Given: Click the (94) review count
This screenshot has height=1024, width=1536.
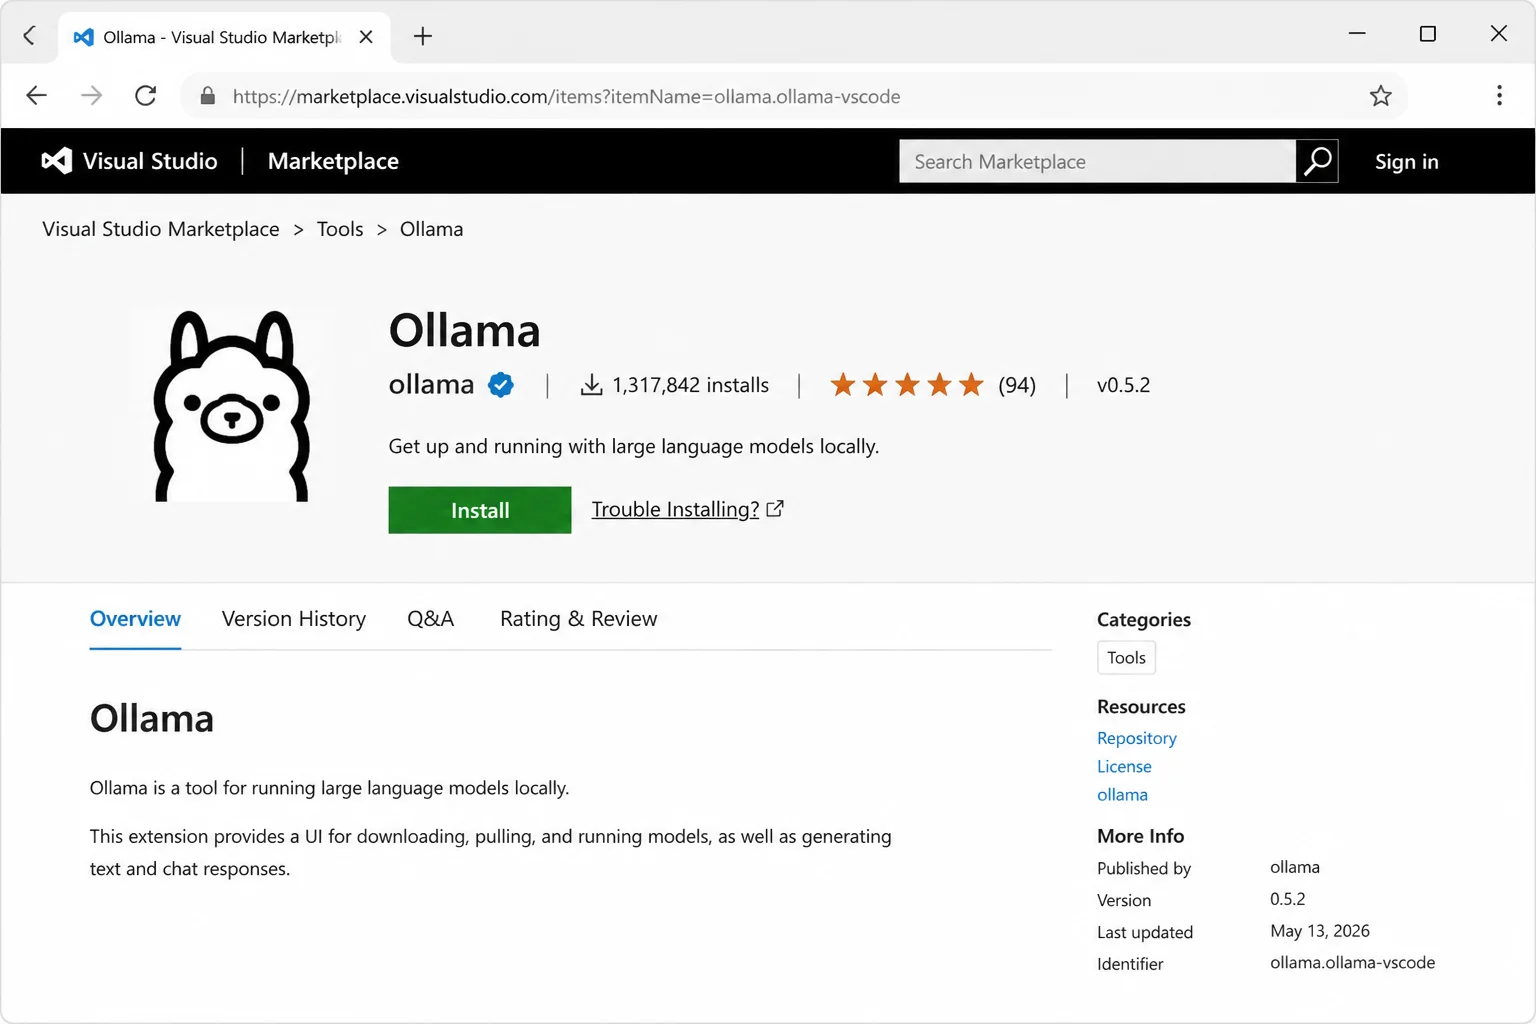Looking at the screenshot, I should (1017, 385).
